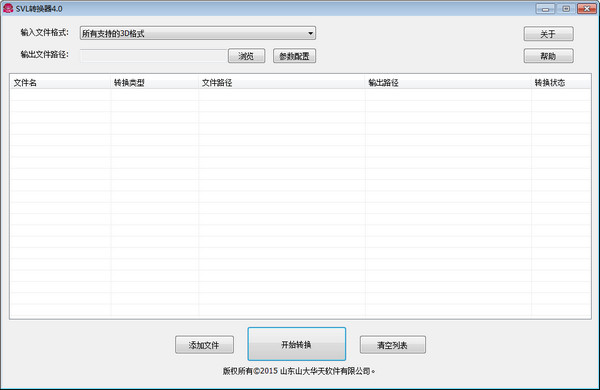
Task: Maximize the SVL converter window
Action: tap(566, 8)
